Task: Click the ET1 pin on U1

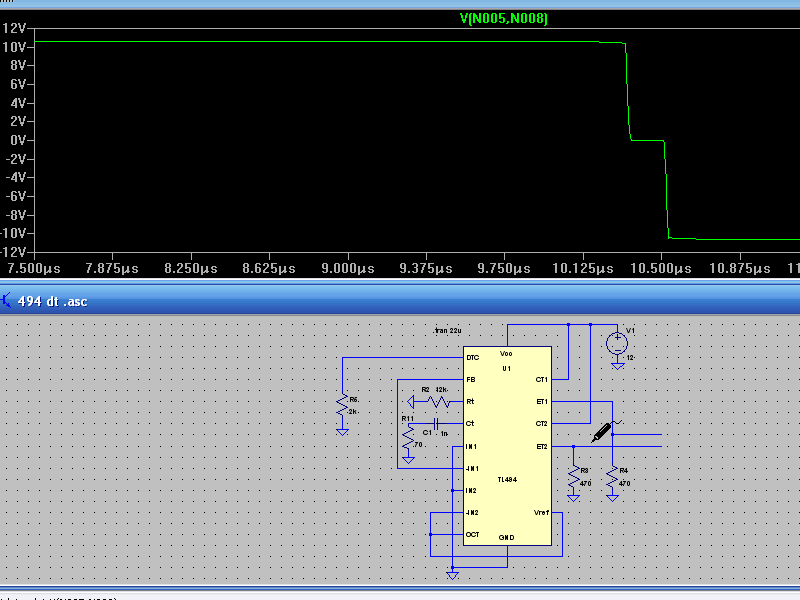Action: coord(542,402)
